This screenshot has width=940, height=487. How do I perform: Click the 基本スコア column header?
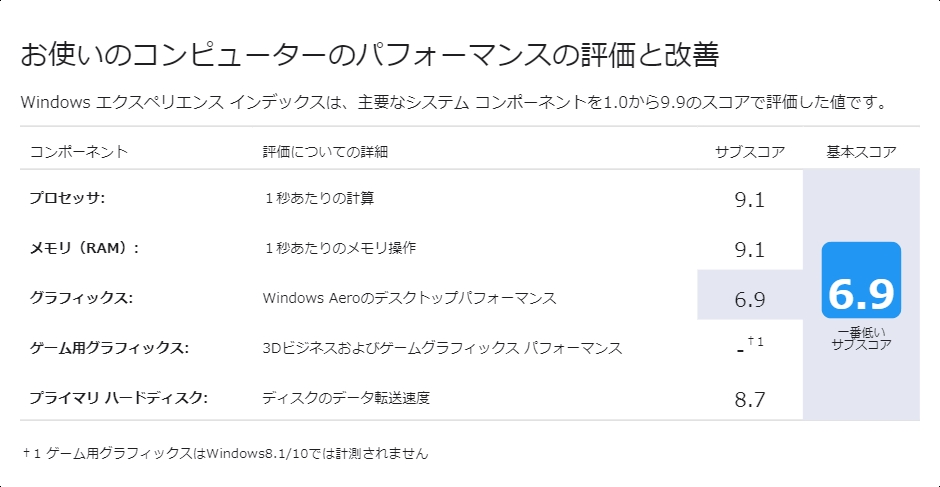861,152
